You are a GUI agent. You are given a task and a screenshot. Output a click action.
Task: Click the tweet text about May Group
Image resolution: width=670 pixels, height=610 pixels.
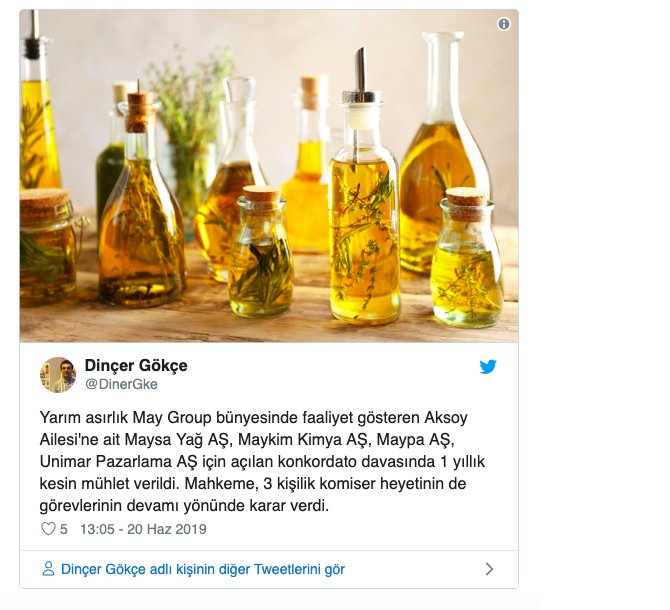tap(262, 461)
